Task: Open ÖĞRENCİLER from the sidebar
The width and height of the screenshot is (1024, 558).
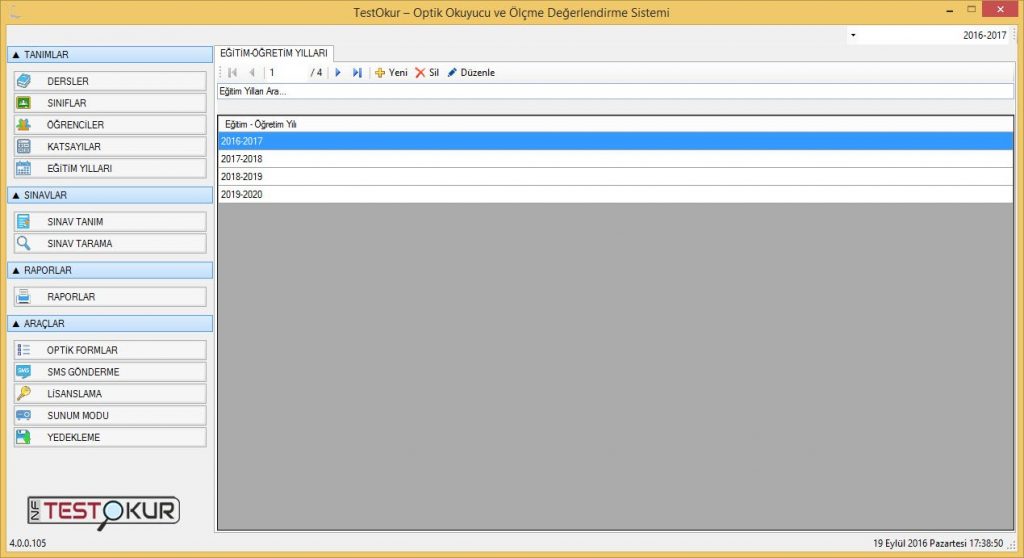Action: (110, 124)
